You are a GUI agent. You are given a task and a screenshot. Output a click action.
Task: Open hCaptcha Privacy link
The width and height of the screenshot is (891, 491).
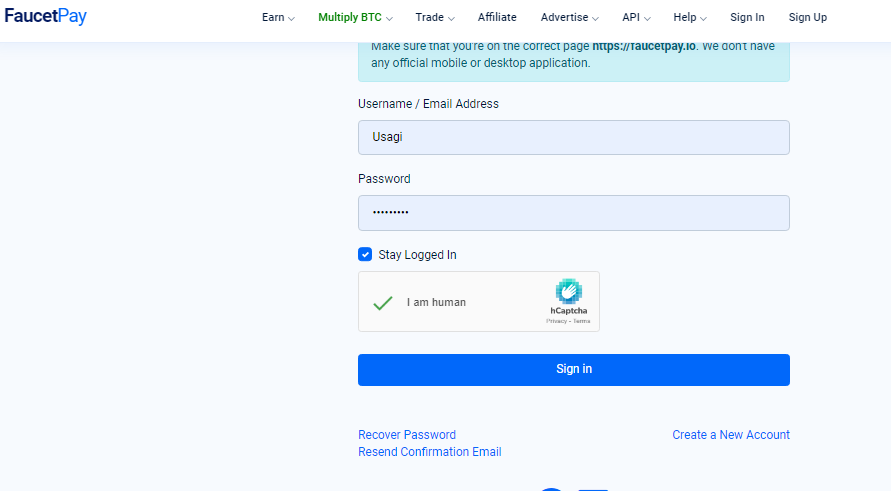(556, 321)
